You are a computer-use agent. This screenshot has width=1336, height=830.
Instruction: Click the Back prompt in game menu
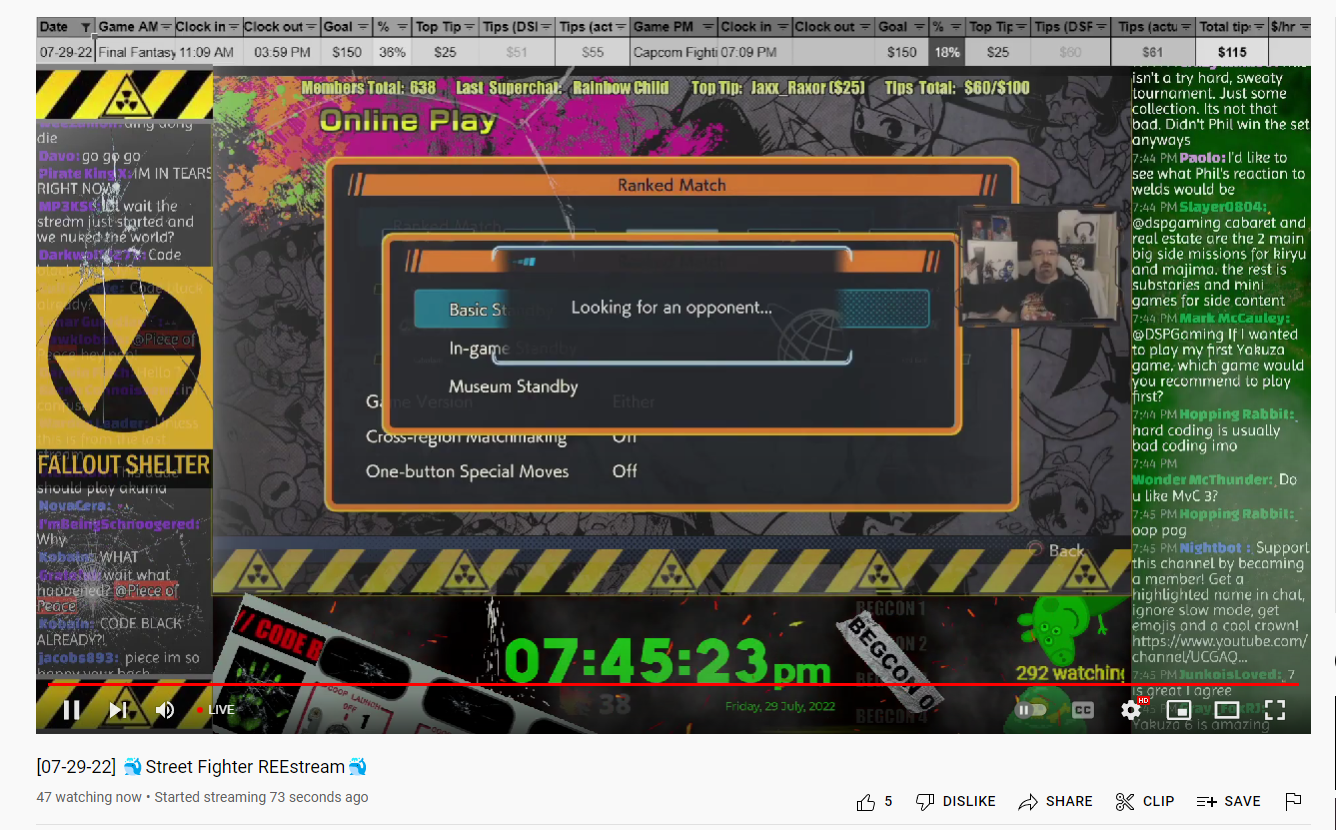[x=1058, y=550]
